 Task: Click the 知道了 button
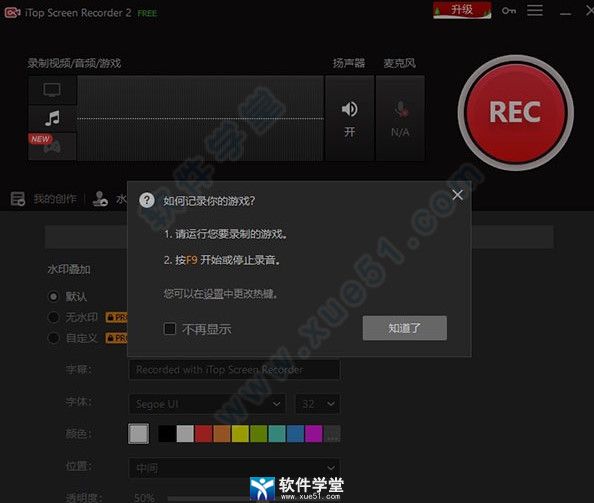pos(405,328)
